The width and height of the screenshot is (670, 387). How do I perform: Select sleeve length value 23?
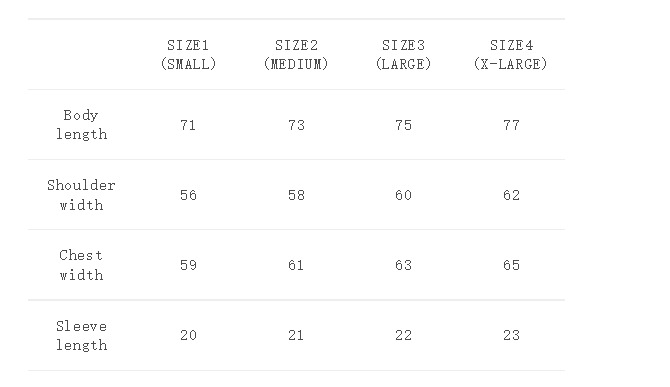click(511, 335)
